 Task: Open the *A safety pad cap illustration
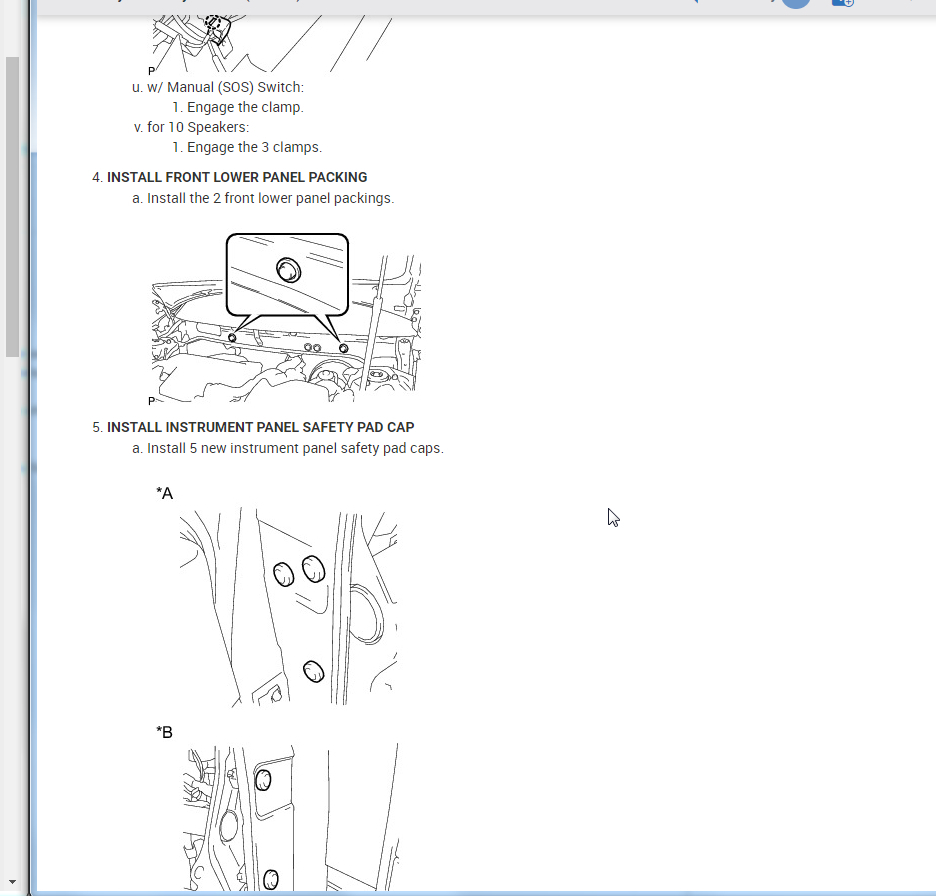pyautogui.click(x=288, y=607)
